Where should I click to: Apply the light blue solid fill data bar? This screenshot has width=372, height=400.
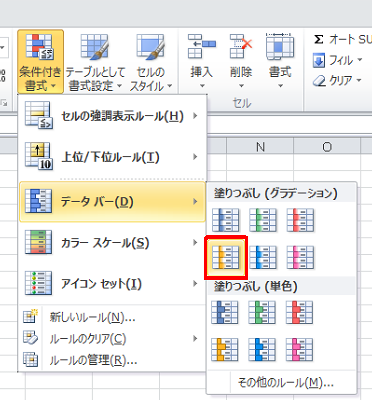click(262, 350)
